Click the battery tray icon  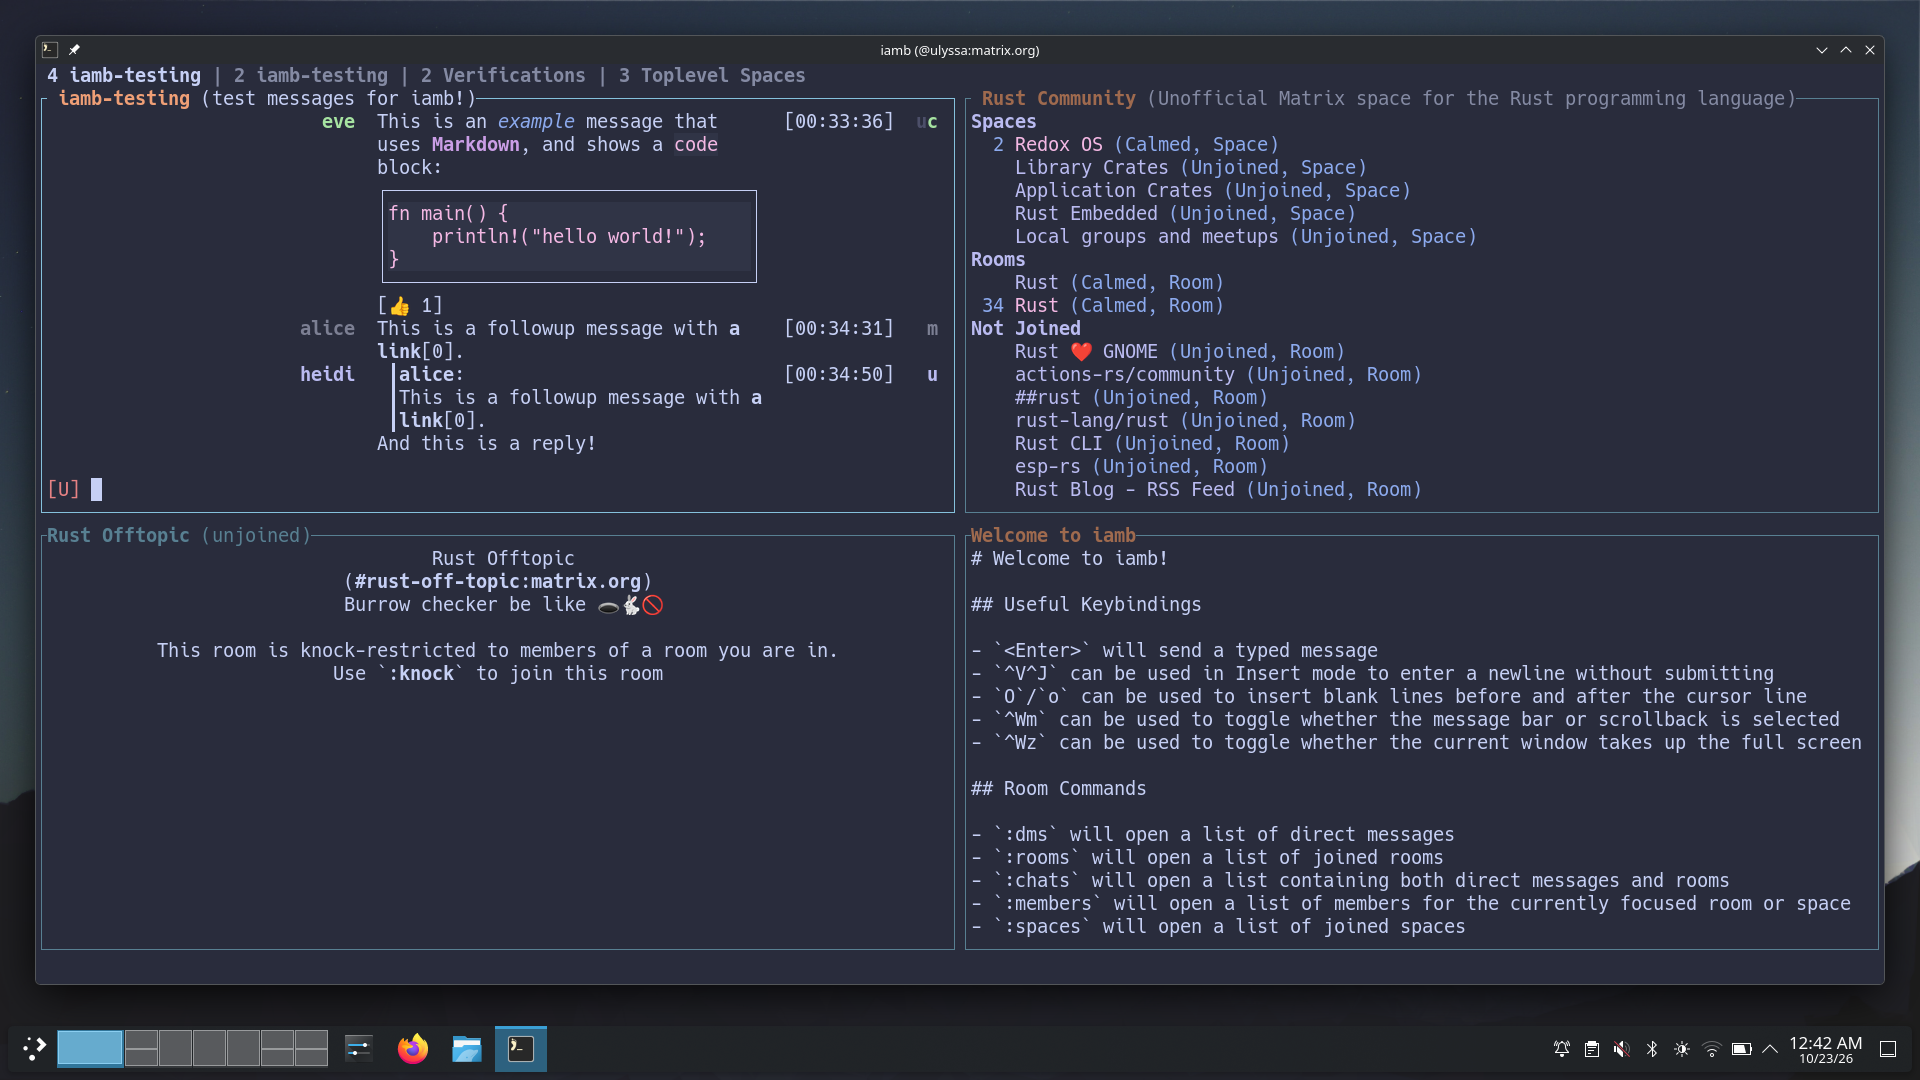tap(1741, 1049)
